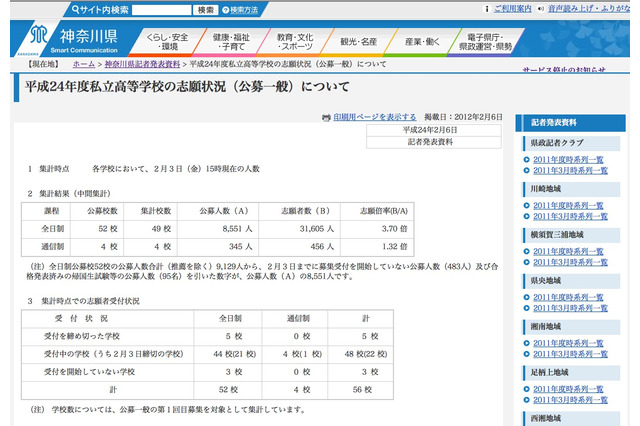The width and height of the screenshot is (640, 426).
Task: Open the 検索方法 help link
Action: point(244,10)
